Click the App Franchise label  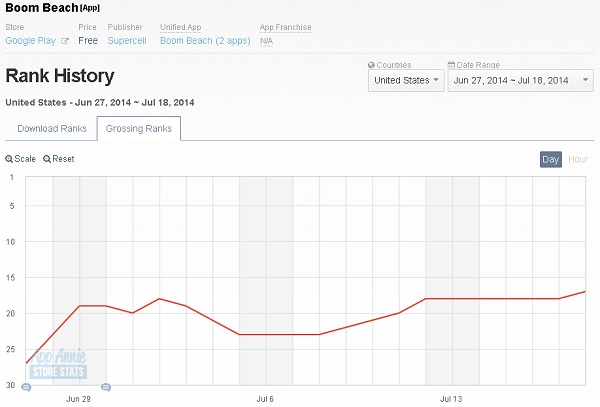point(285,27)
